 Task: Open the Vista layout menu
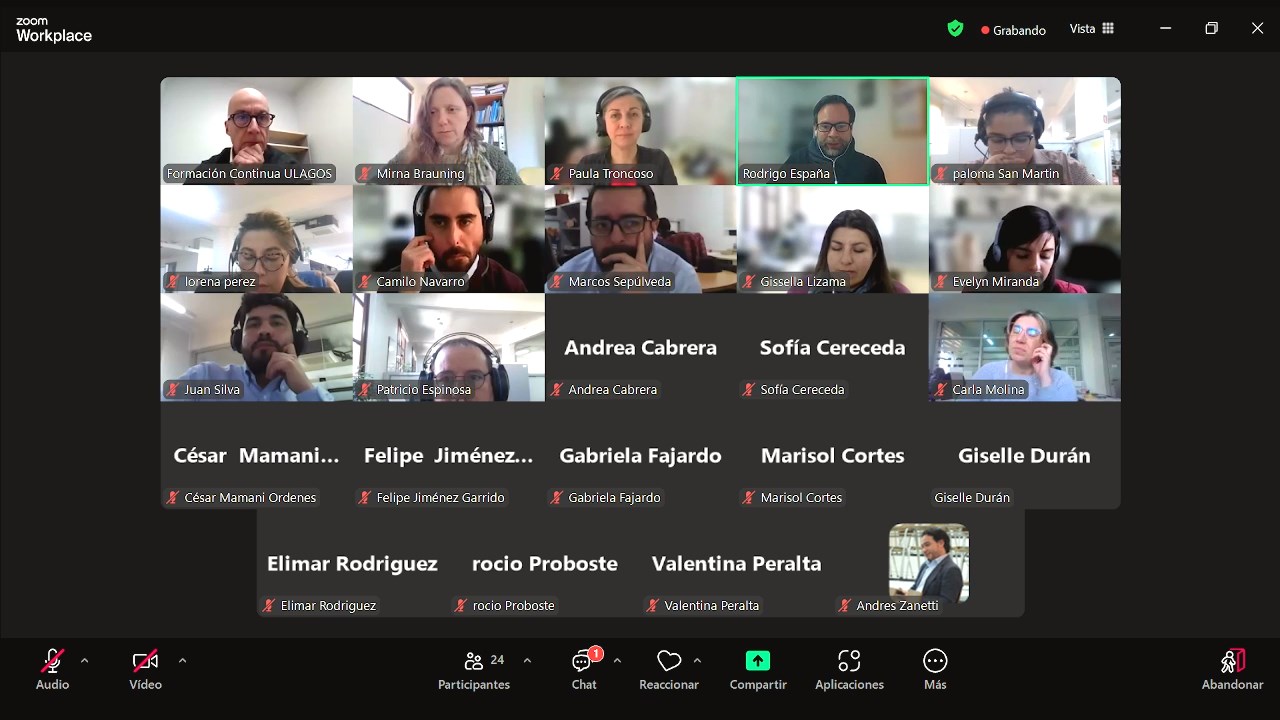coord(1091,29)
